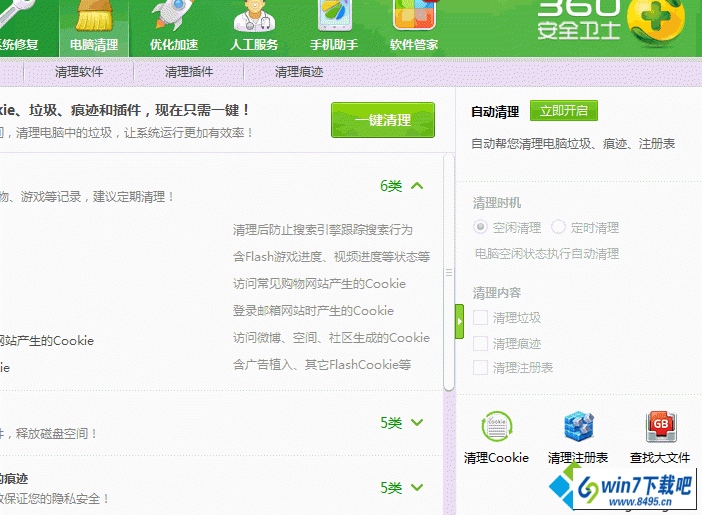Launch the 清理注册表 tool icon
The height and width of the screenshot is (515, 702).
(x=578, y=426)
